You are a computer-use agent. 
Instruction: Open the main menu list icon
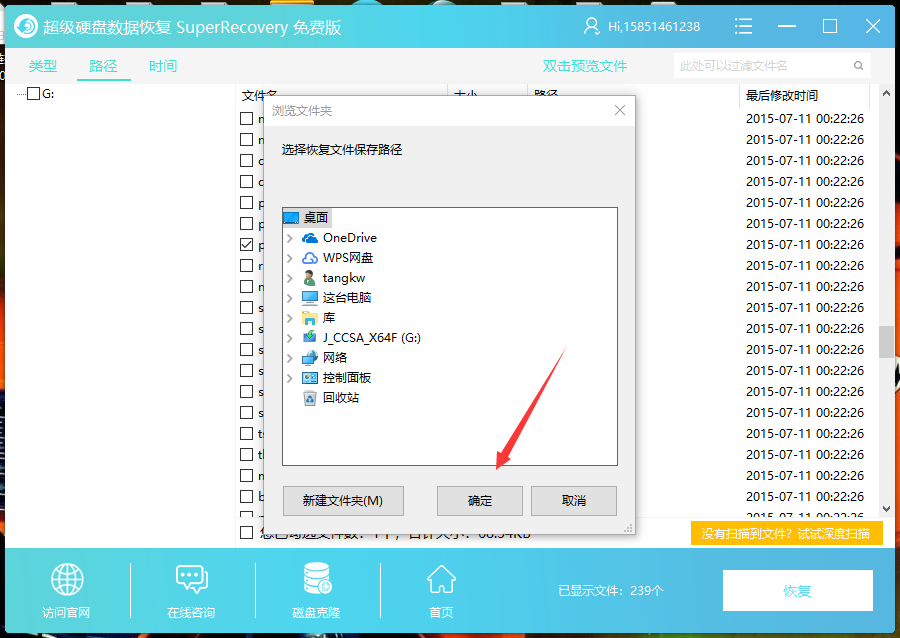tap(743, 26)
